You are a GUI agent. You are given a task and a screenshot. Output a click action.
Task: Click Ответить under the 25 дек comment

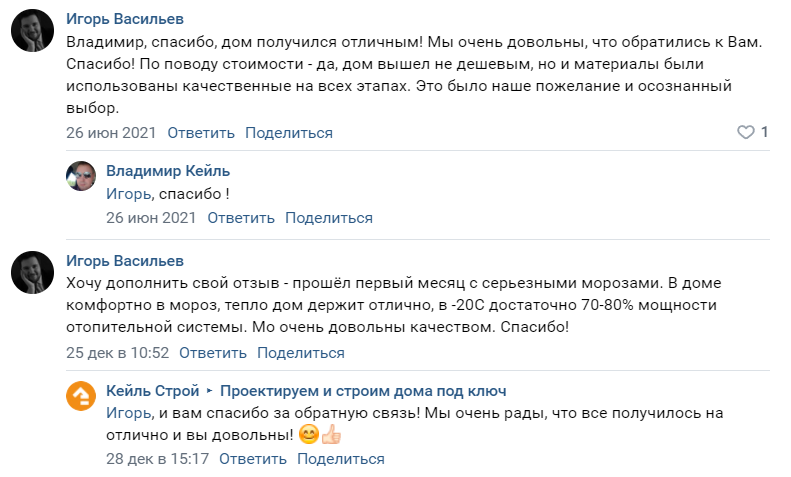(x=213, y=352)
